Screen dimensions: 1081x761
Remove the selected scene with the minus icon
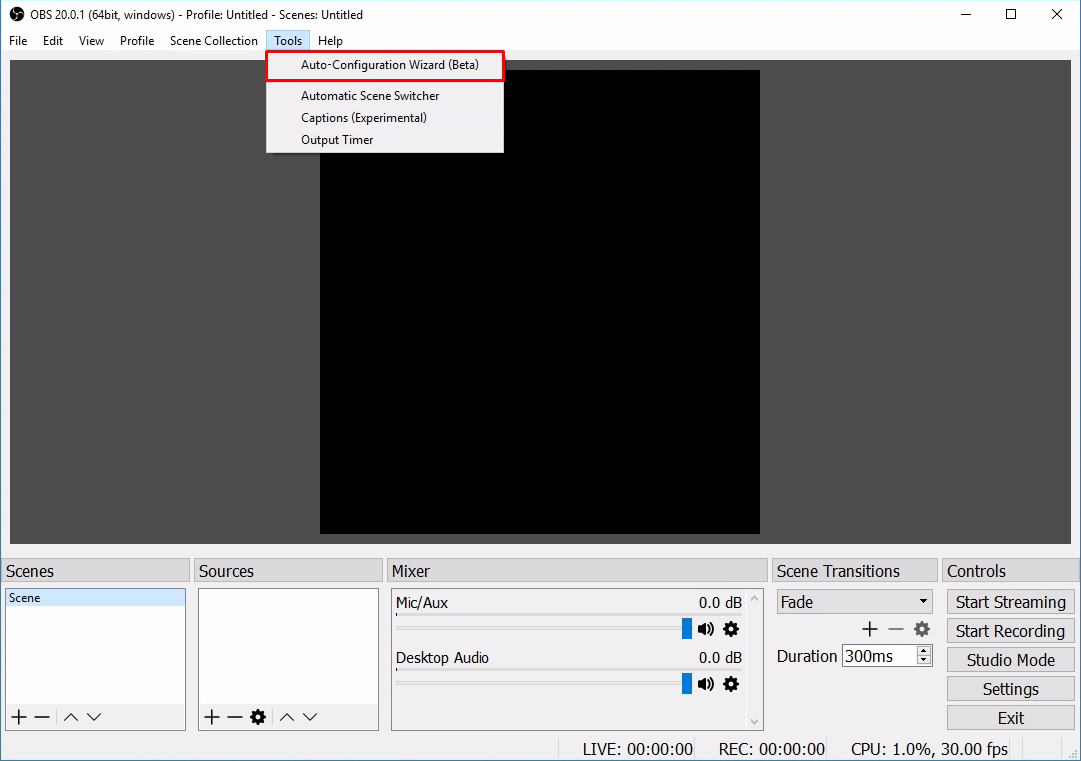tap(42, 717)
